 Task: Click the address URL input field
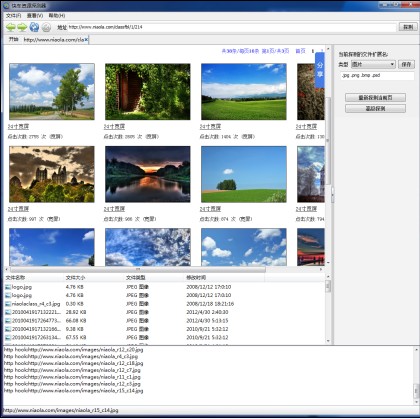(231, 27)
